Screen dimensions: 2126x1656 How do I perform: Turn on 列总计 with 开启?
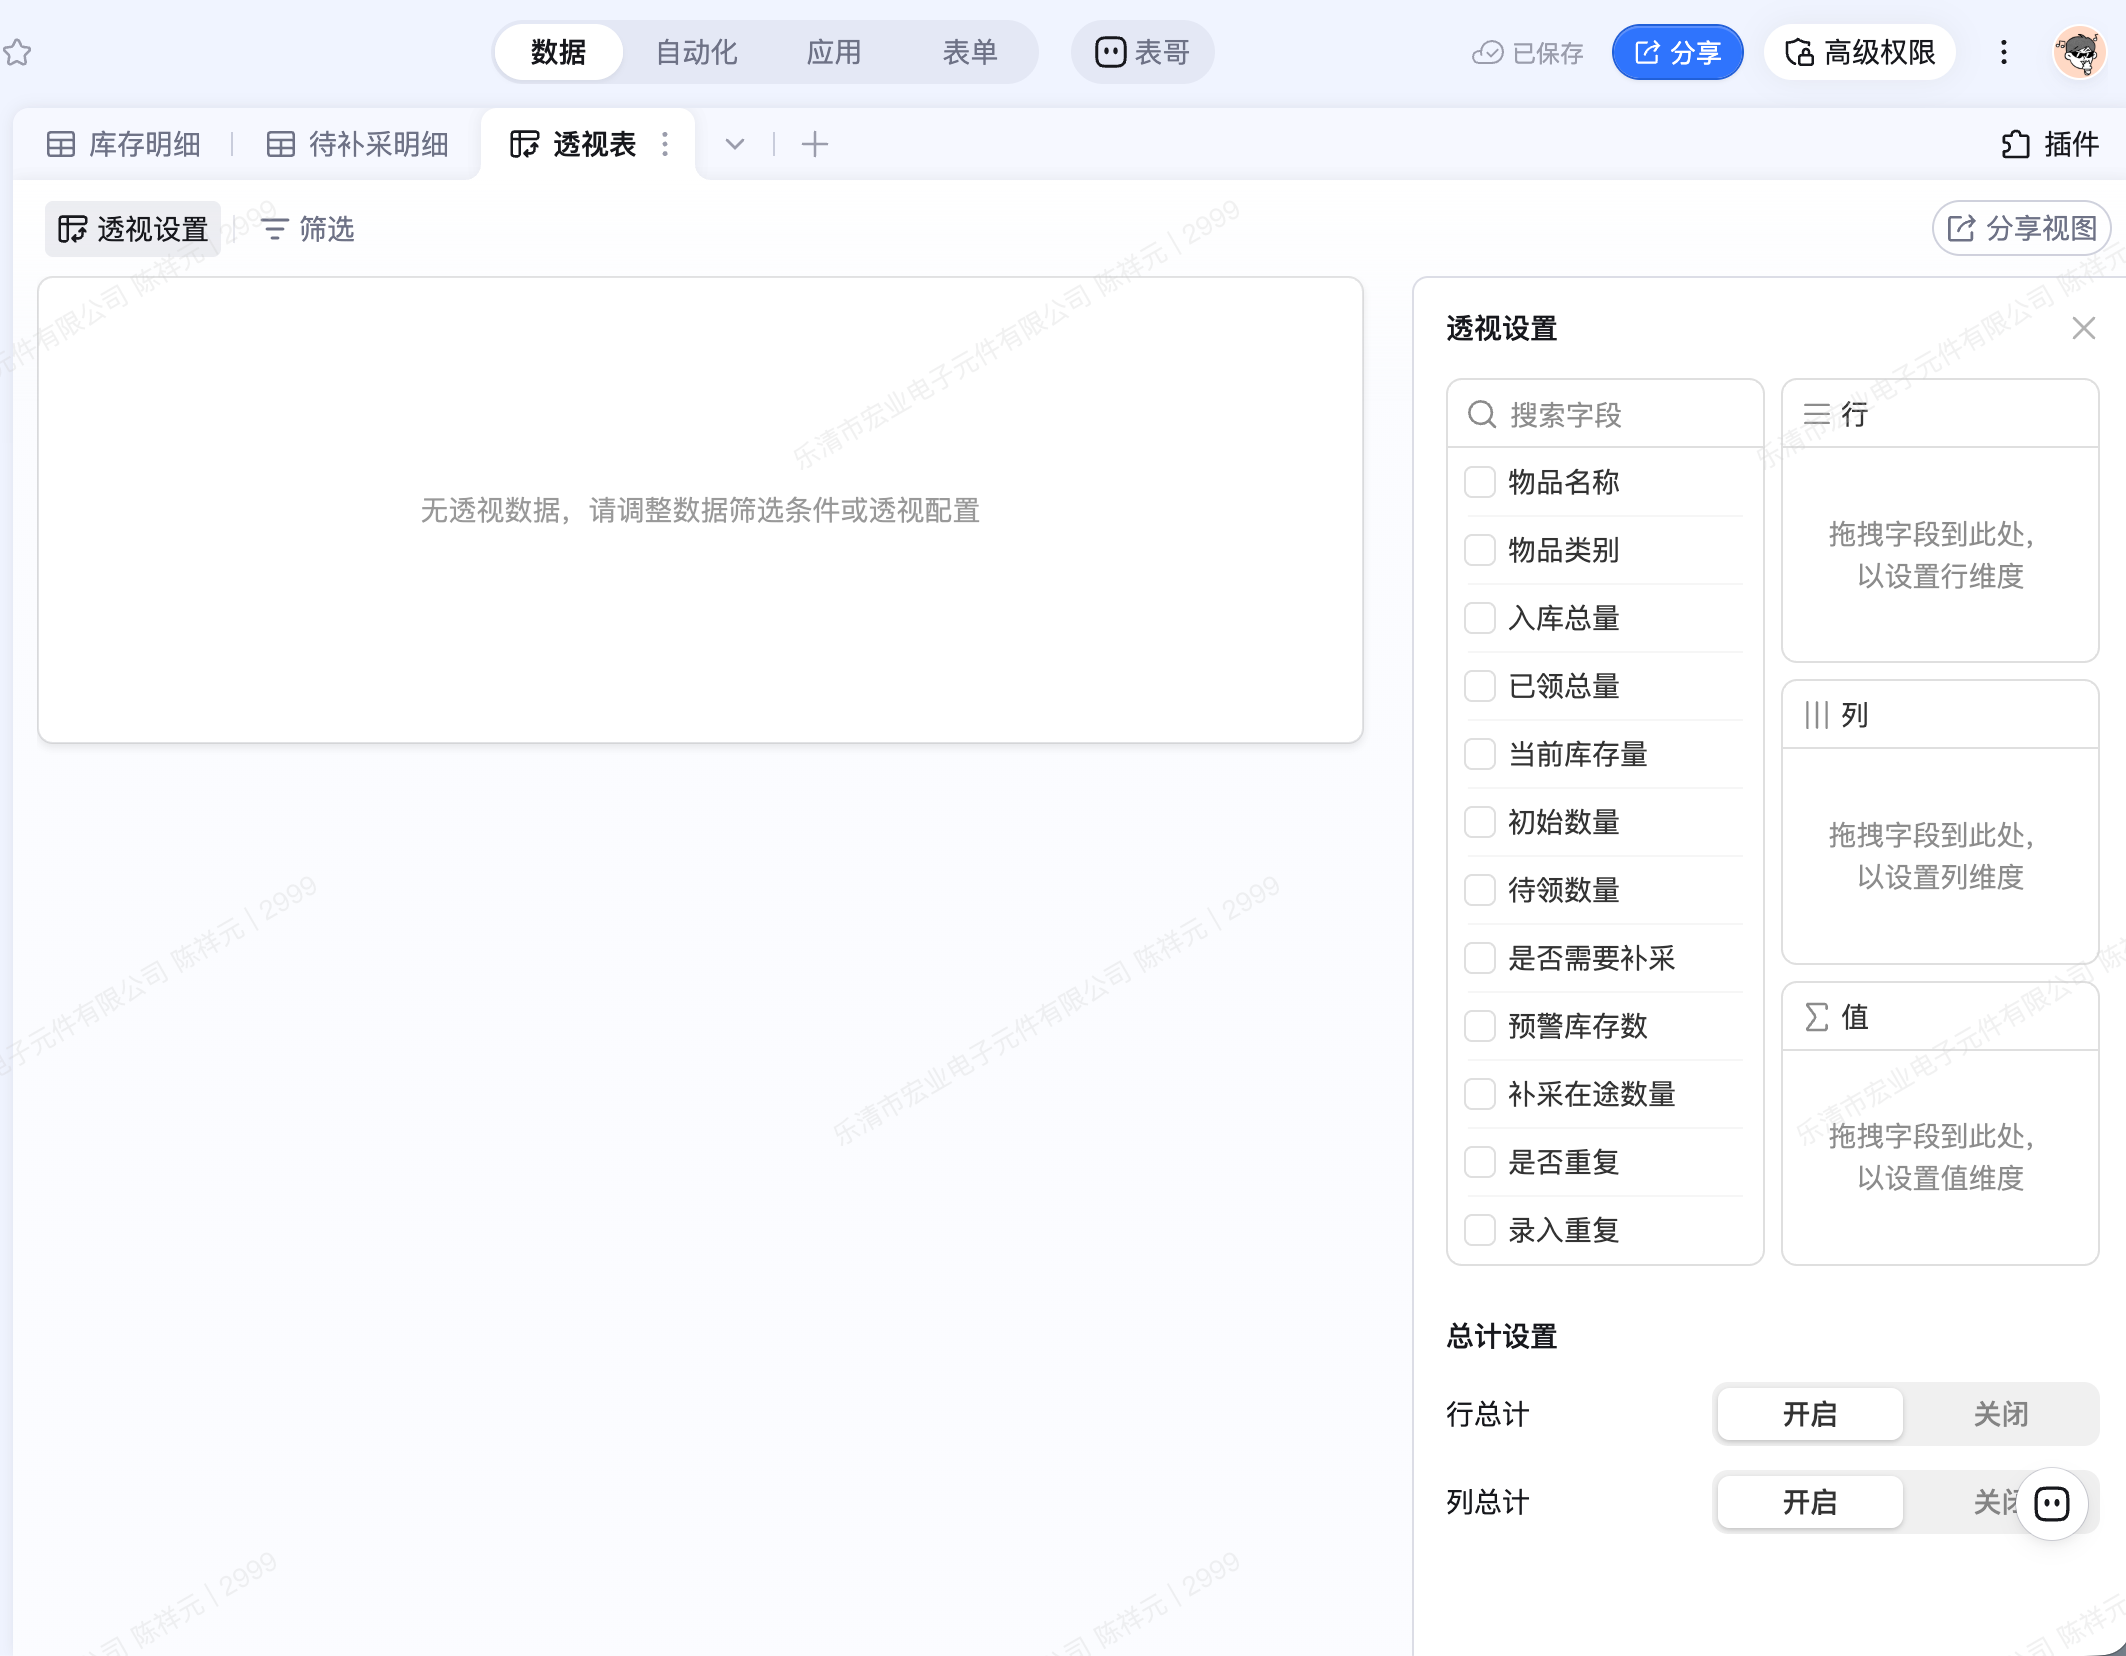(x=1810, y=1502)
